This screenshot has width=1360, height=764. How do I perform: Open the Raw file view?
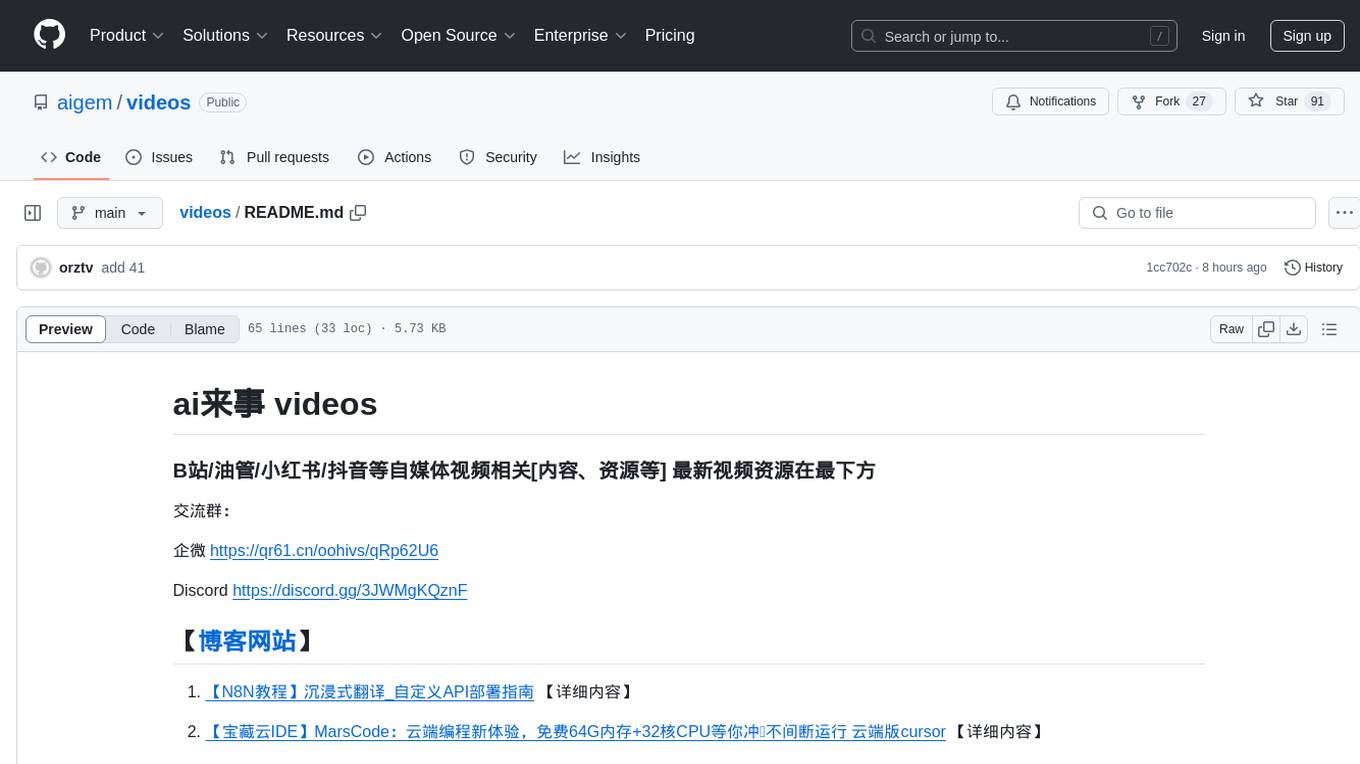(x=1231, y=329)
